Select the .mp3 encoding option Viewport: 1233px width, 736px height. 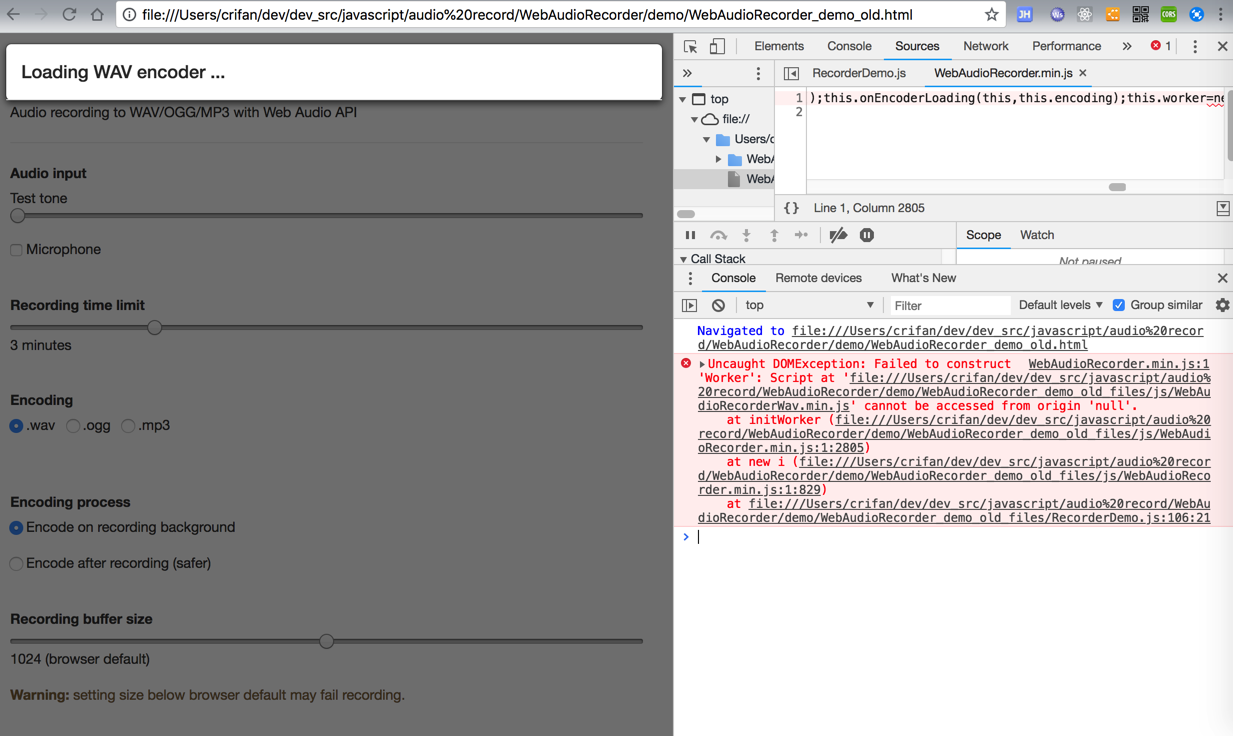128,426
